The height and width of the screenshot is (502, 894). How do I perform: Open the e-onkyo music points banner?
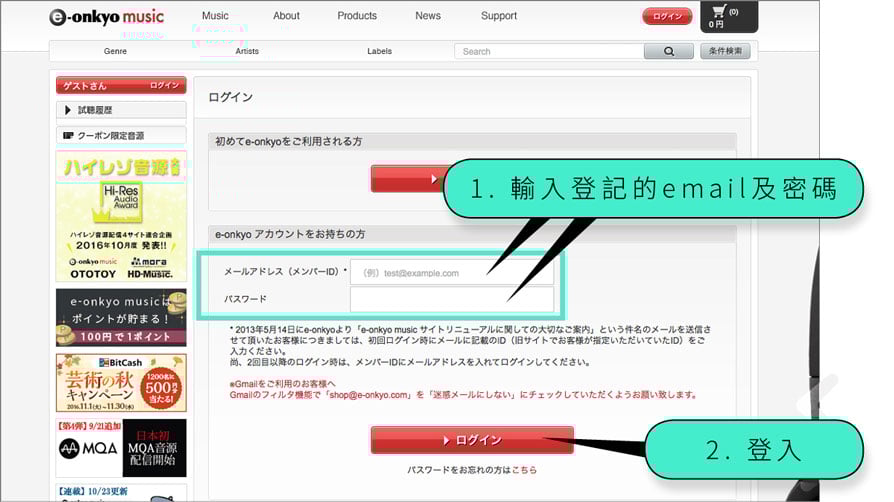(x=121, y=318)
